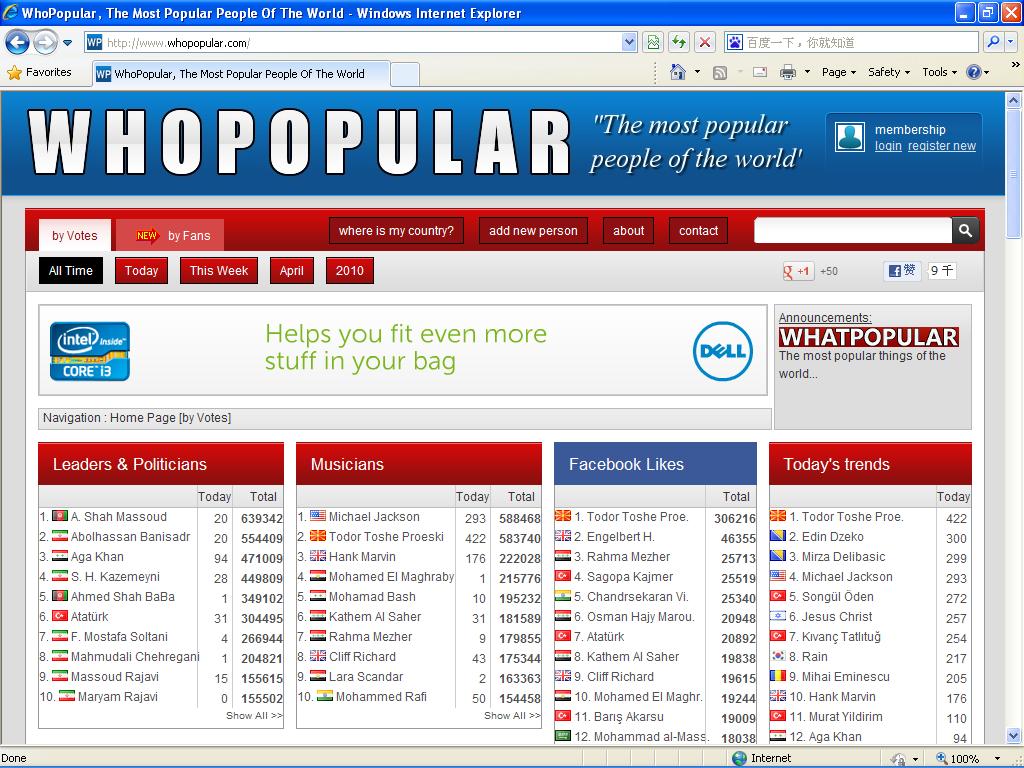Image resolution: width=1024 pixels, height=768 pixels.
Task: Click the Refresh page icon
Action: click(x=679, y=42)
